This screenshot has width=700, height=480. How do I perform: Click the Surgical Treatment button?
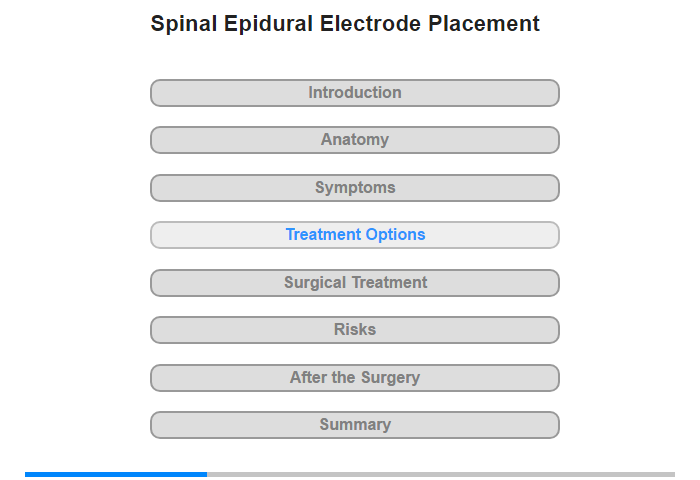coord(354,283)
